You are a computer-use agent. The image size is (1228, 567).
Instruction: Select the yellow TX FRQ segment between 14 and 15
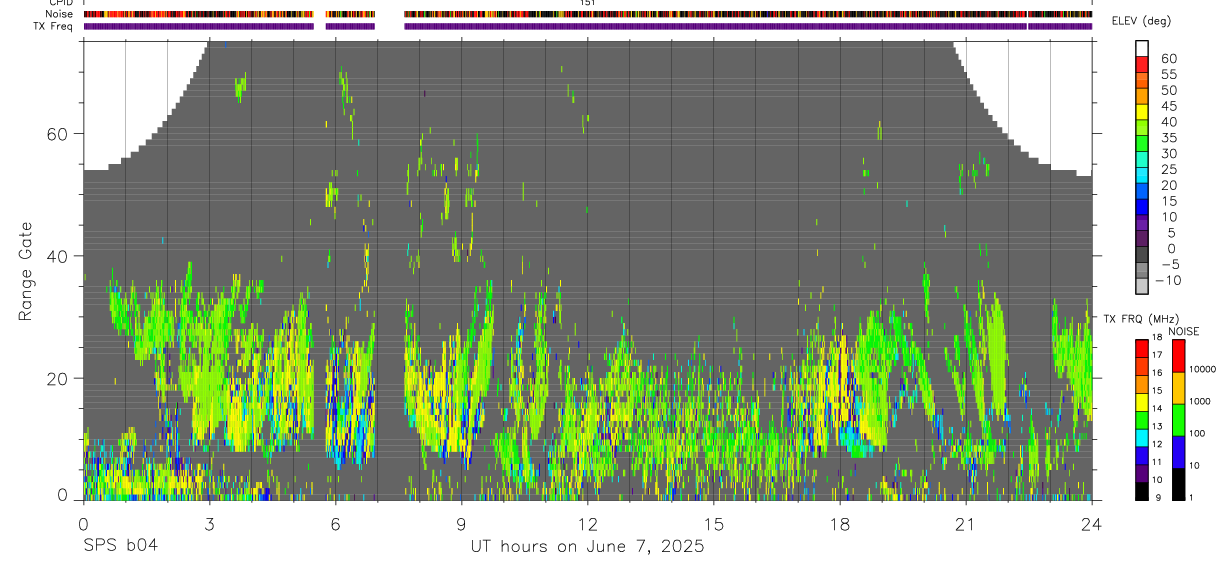pyautogui.click(x=1142, y=401)
